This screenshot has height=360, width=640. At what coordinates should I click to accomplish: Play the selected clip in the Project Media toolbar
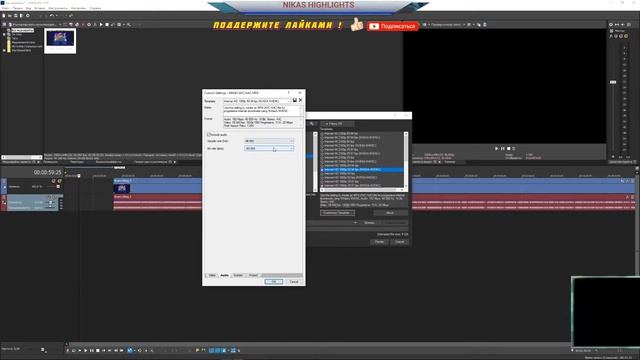[x=101, y=24]
